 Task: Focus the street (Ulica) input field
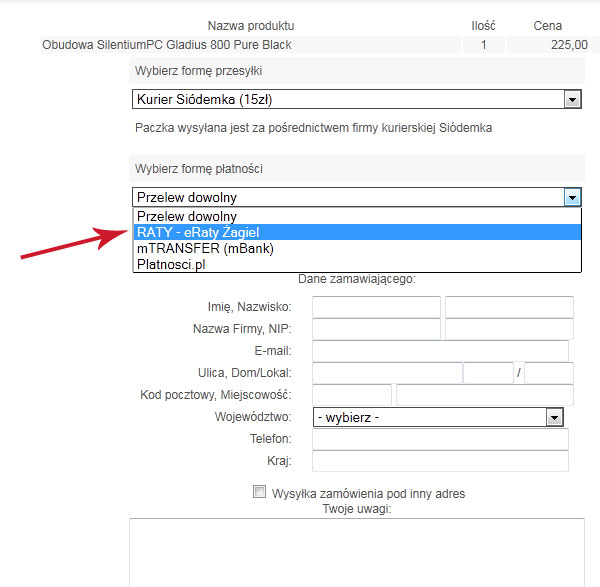(387, 373)
